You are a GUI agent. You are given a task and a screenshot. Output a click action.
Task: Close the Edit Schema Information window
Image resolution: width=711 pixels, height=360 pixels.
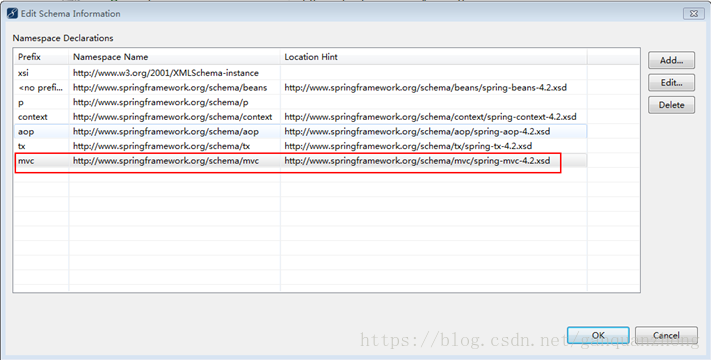point(694,14)
